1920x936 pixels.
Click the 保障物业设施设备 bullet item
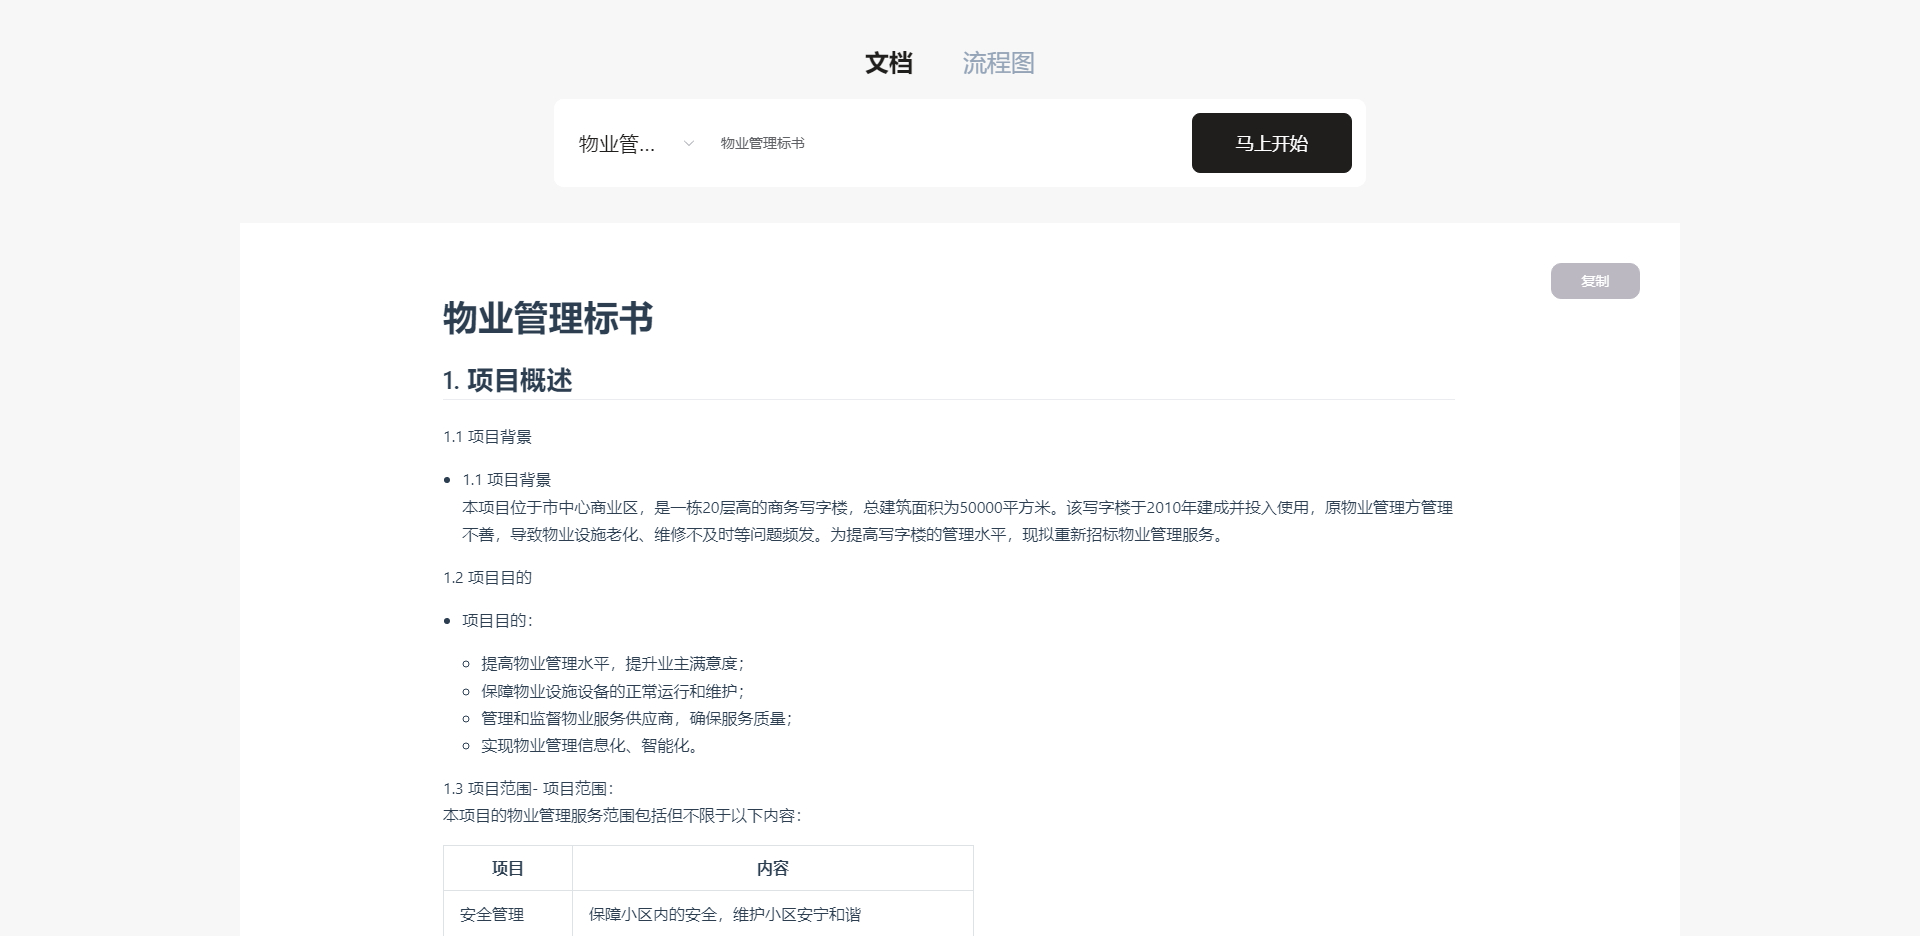pyautogui.click(x=612, y=691)
